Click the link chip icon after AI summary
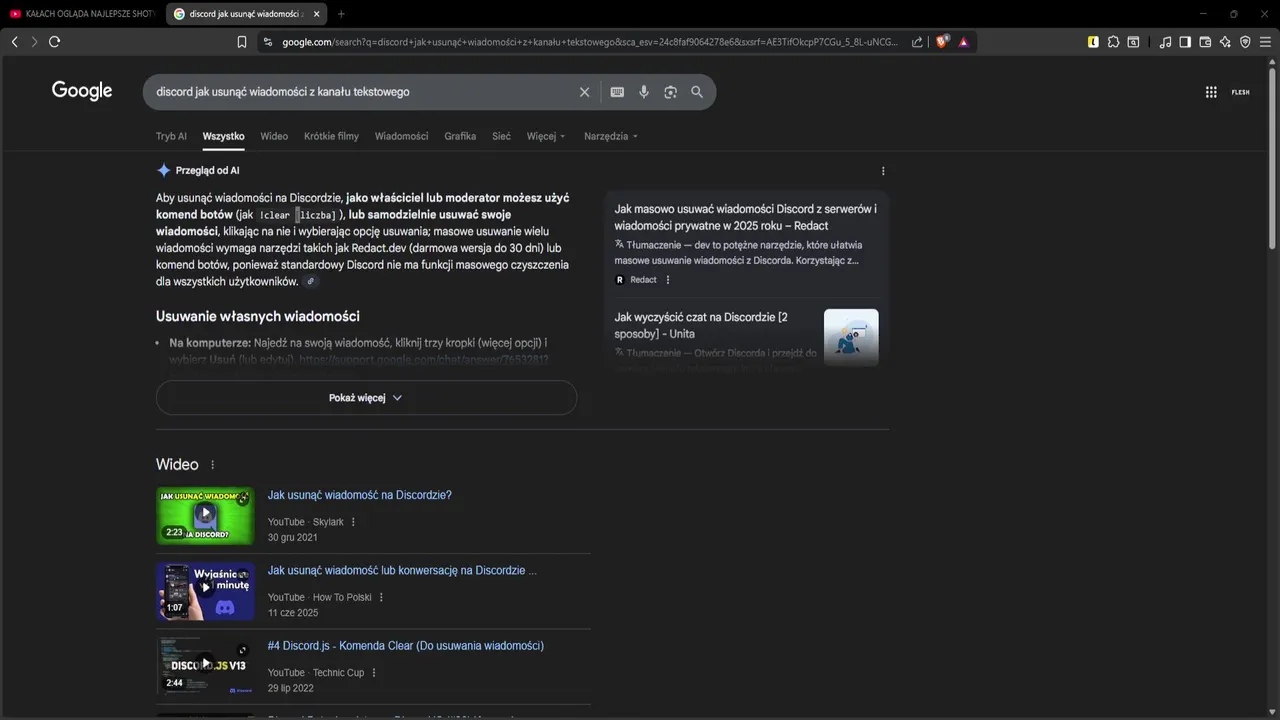Image resolution: width=1280 pixels, height=720 pixels. (311, 282)
